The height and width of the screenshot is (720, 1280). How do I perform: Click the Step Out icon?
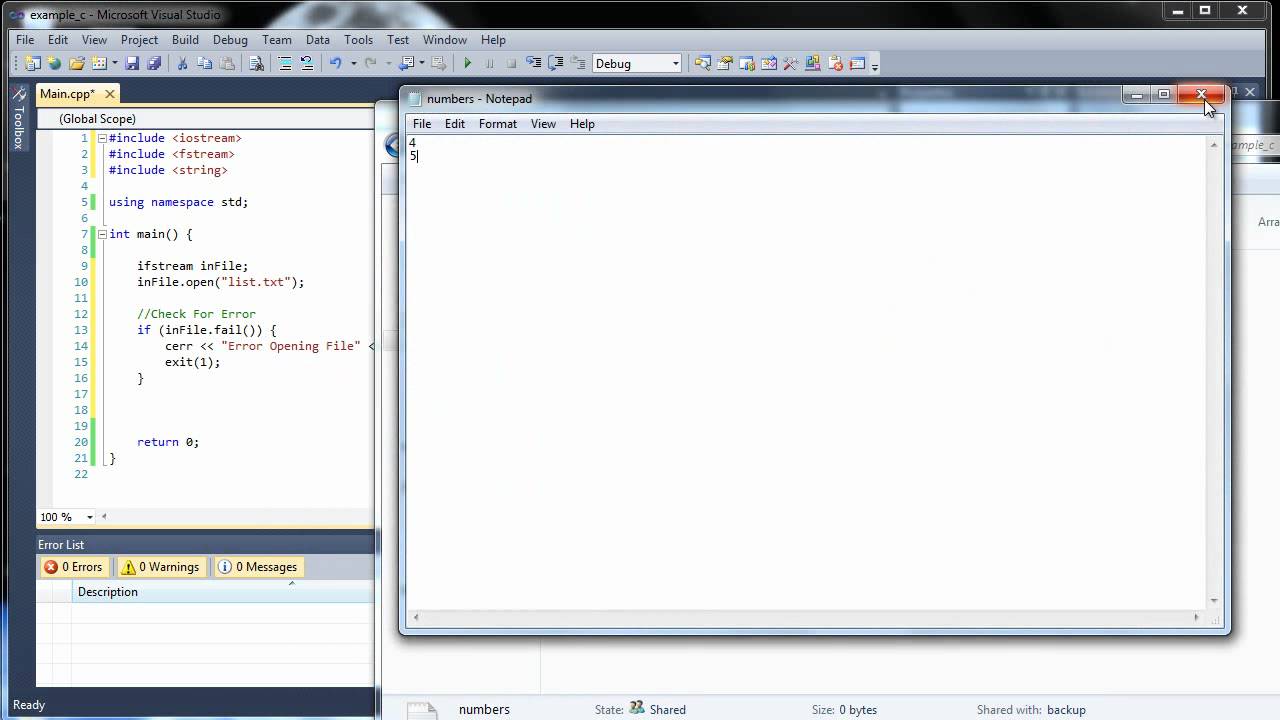click(x=578, y=63)
